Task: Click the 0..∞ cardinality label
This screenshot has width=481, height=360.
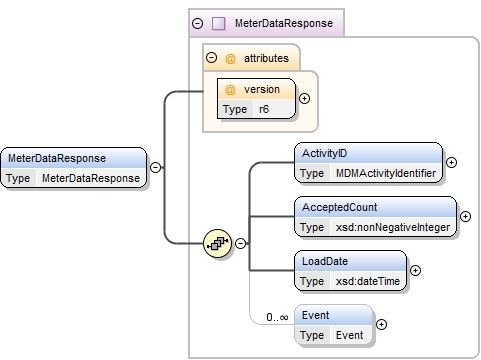Action: (x=277, y=317)
